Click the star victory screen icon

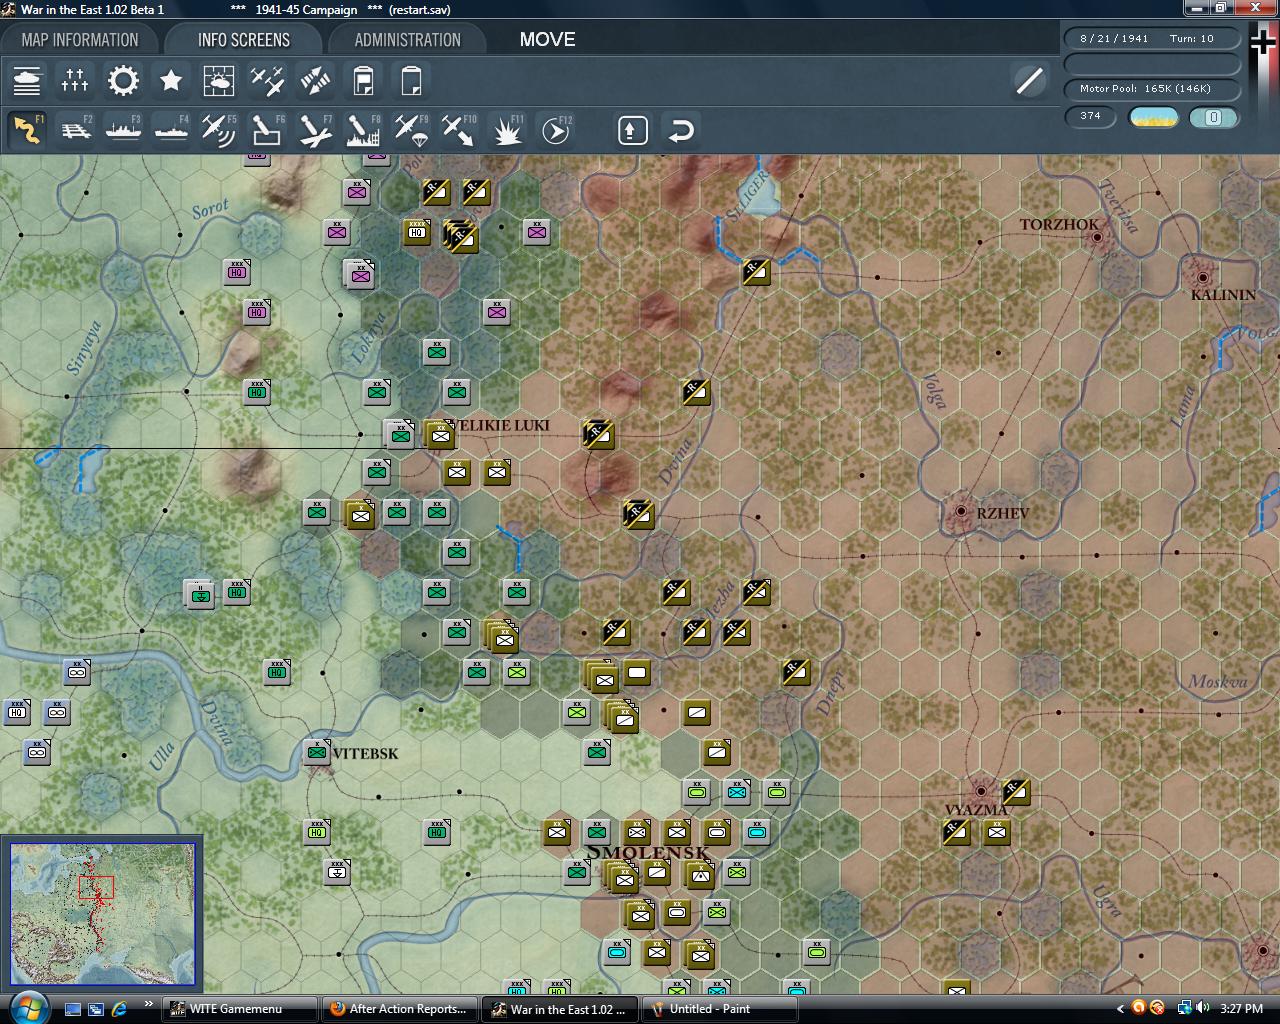point(171,81)
